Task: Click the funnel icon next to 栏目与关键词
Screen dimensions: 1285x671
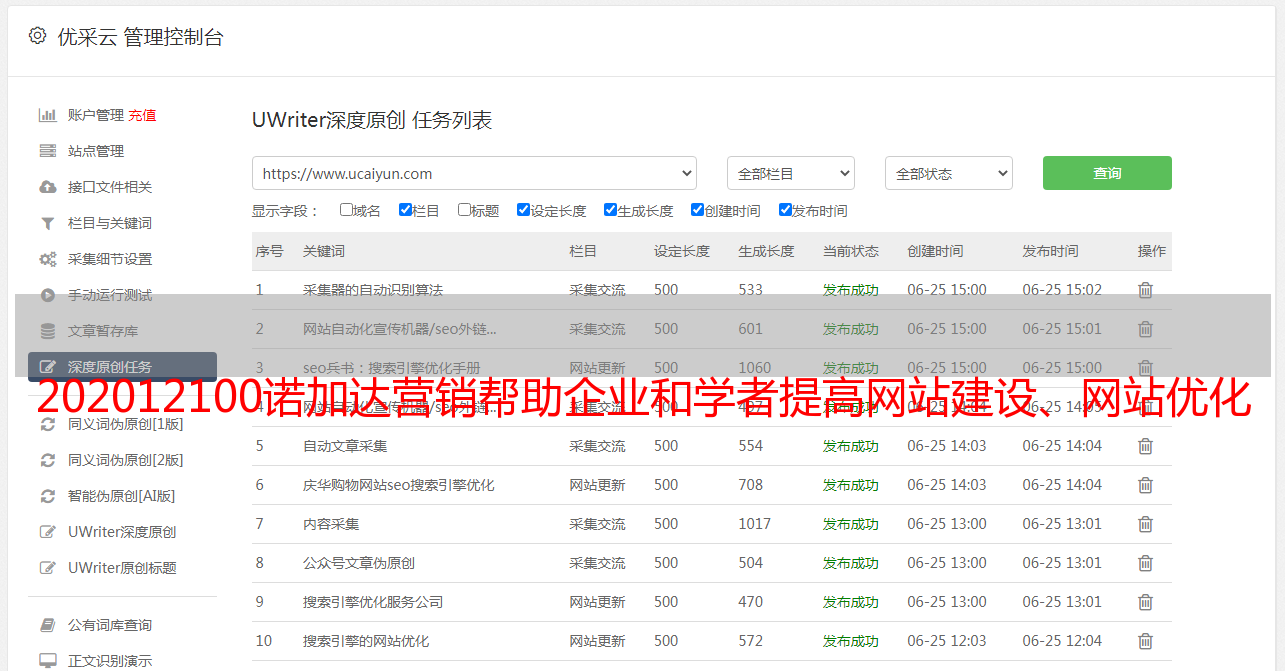Action: (47, 223)
